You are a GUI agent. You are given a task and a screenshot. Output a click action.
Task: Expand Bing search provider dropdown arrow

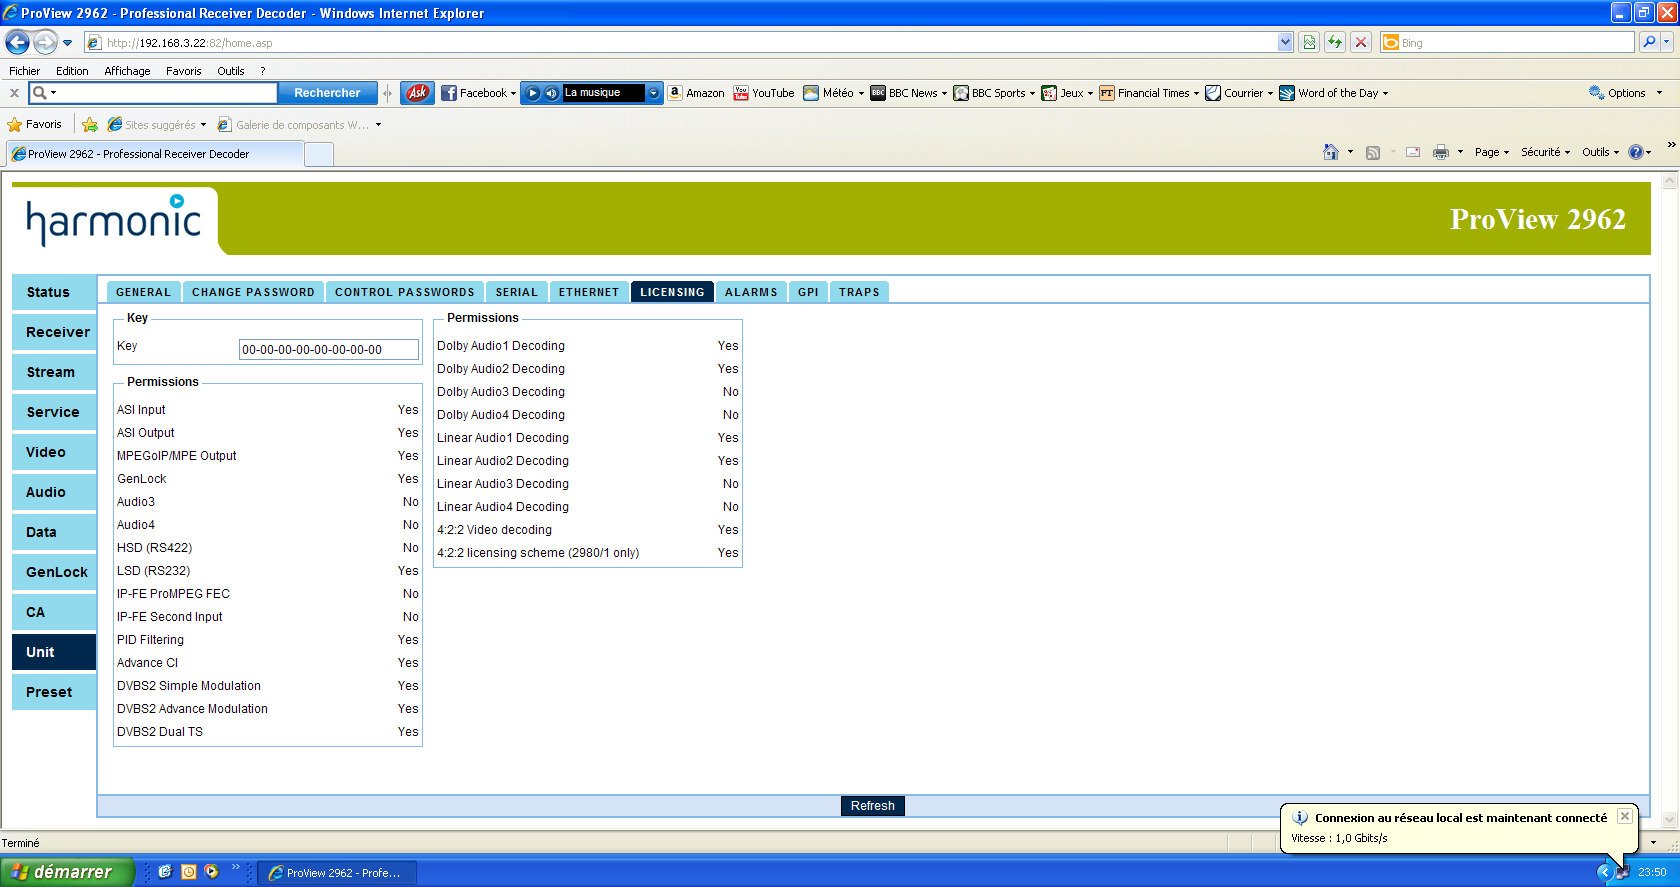[x=1667, y=42]
